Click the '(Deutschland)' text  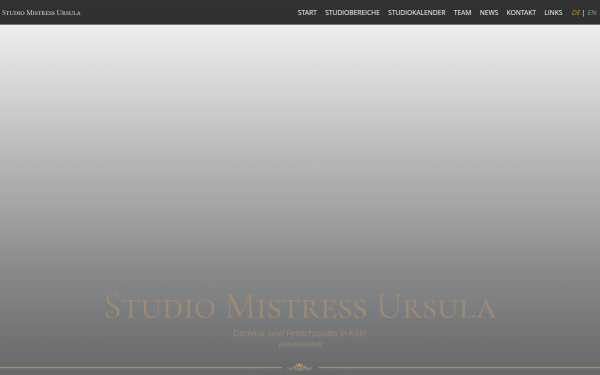click(x=300, y=344)
